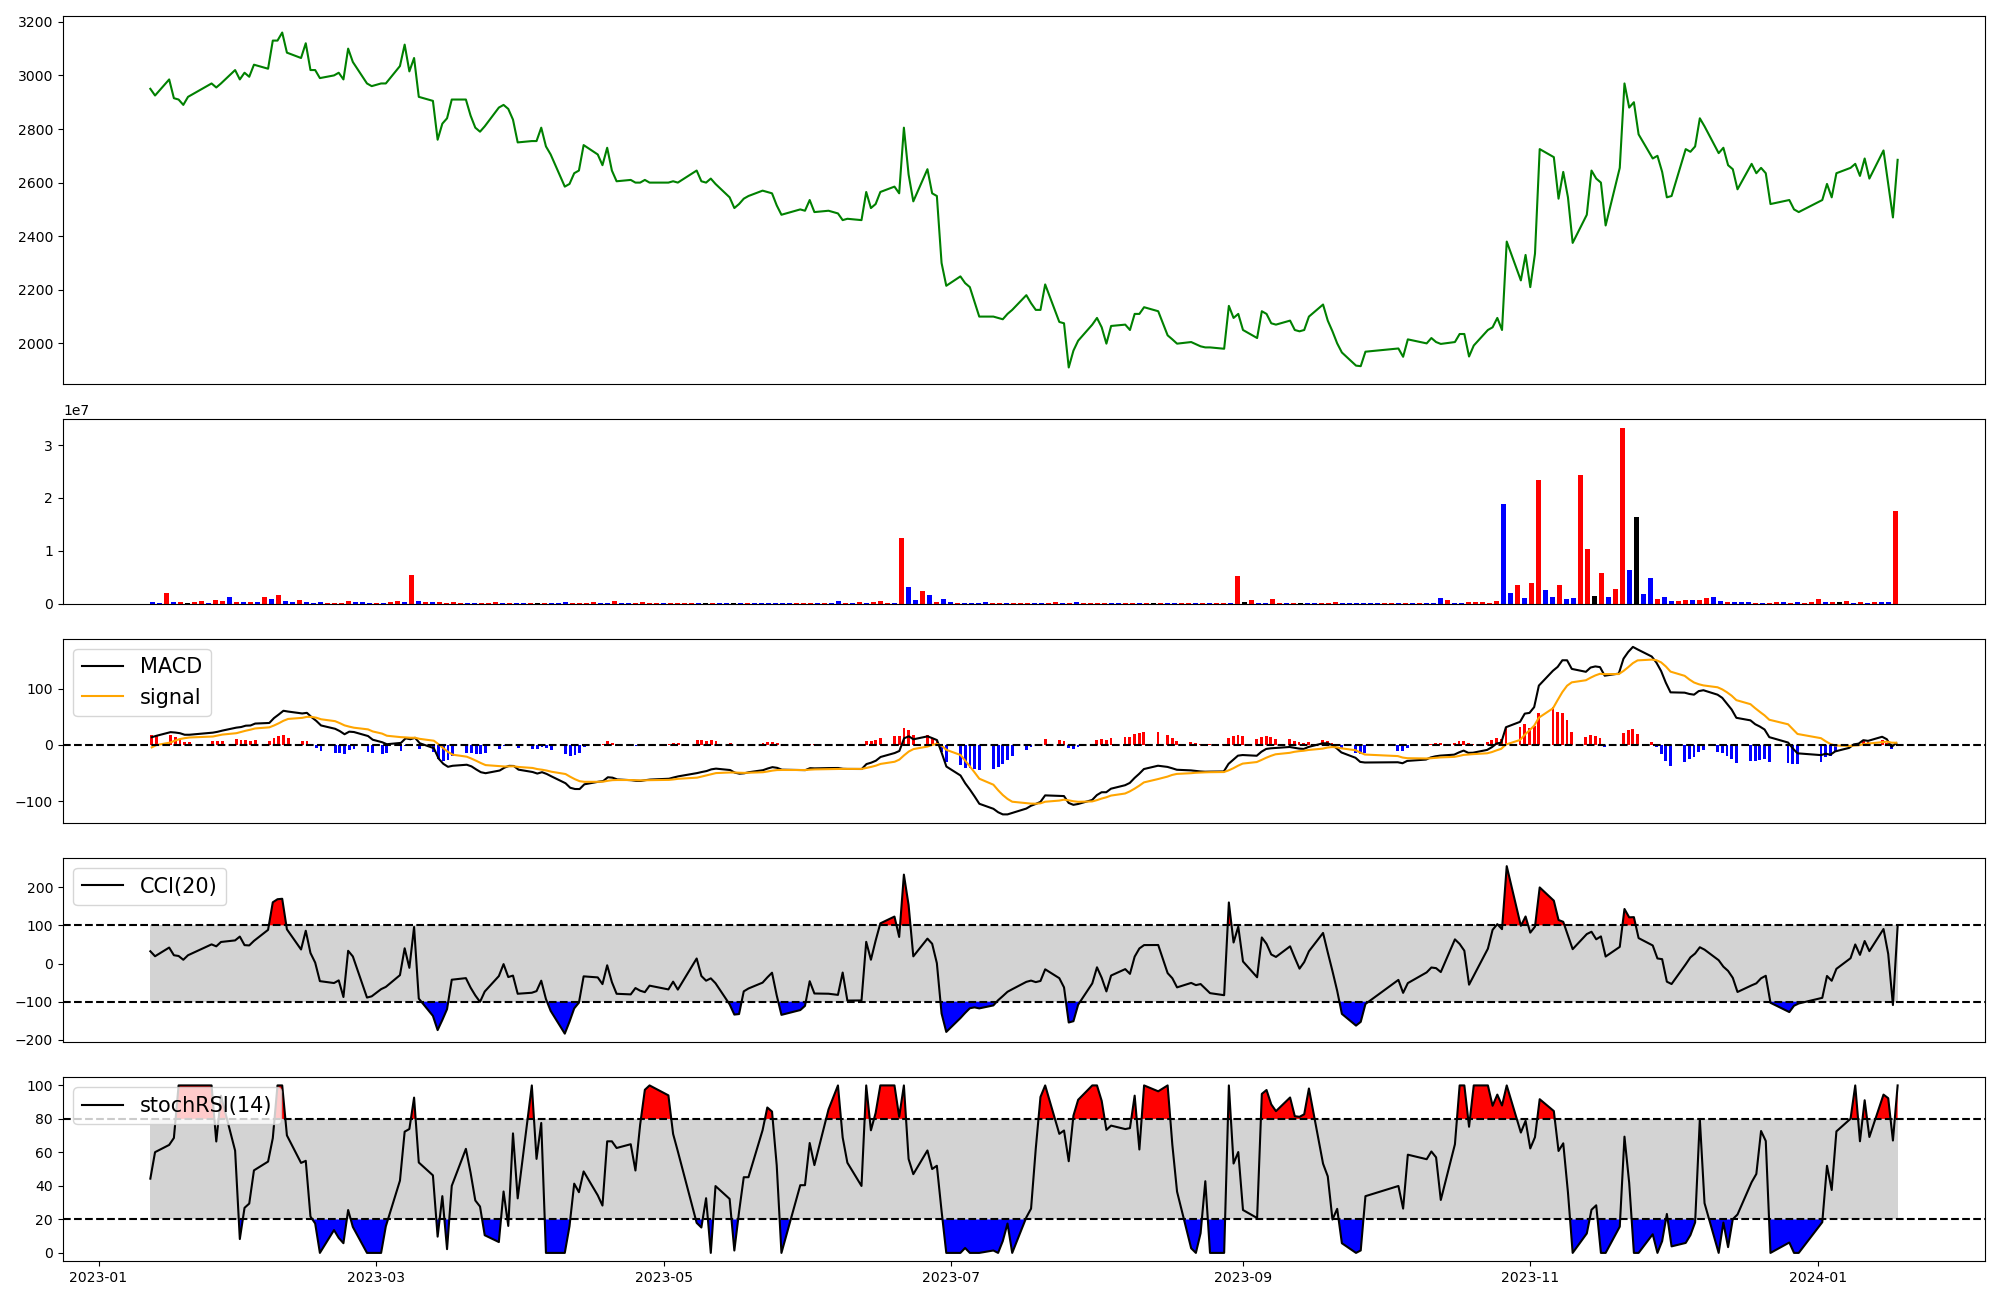This screenshot has height=1300, width=2000.
Task: Click the -200 tick label on CCI axis
Action: pos(32,1041)
